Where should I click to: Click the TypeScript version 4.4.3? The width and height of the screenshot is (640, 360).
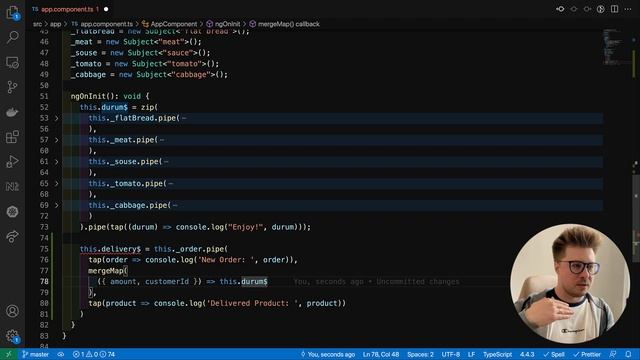(x=527, y=354)
